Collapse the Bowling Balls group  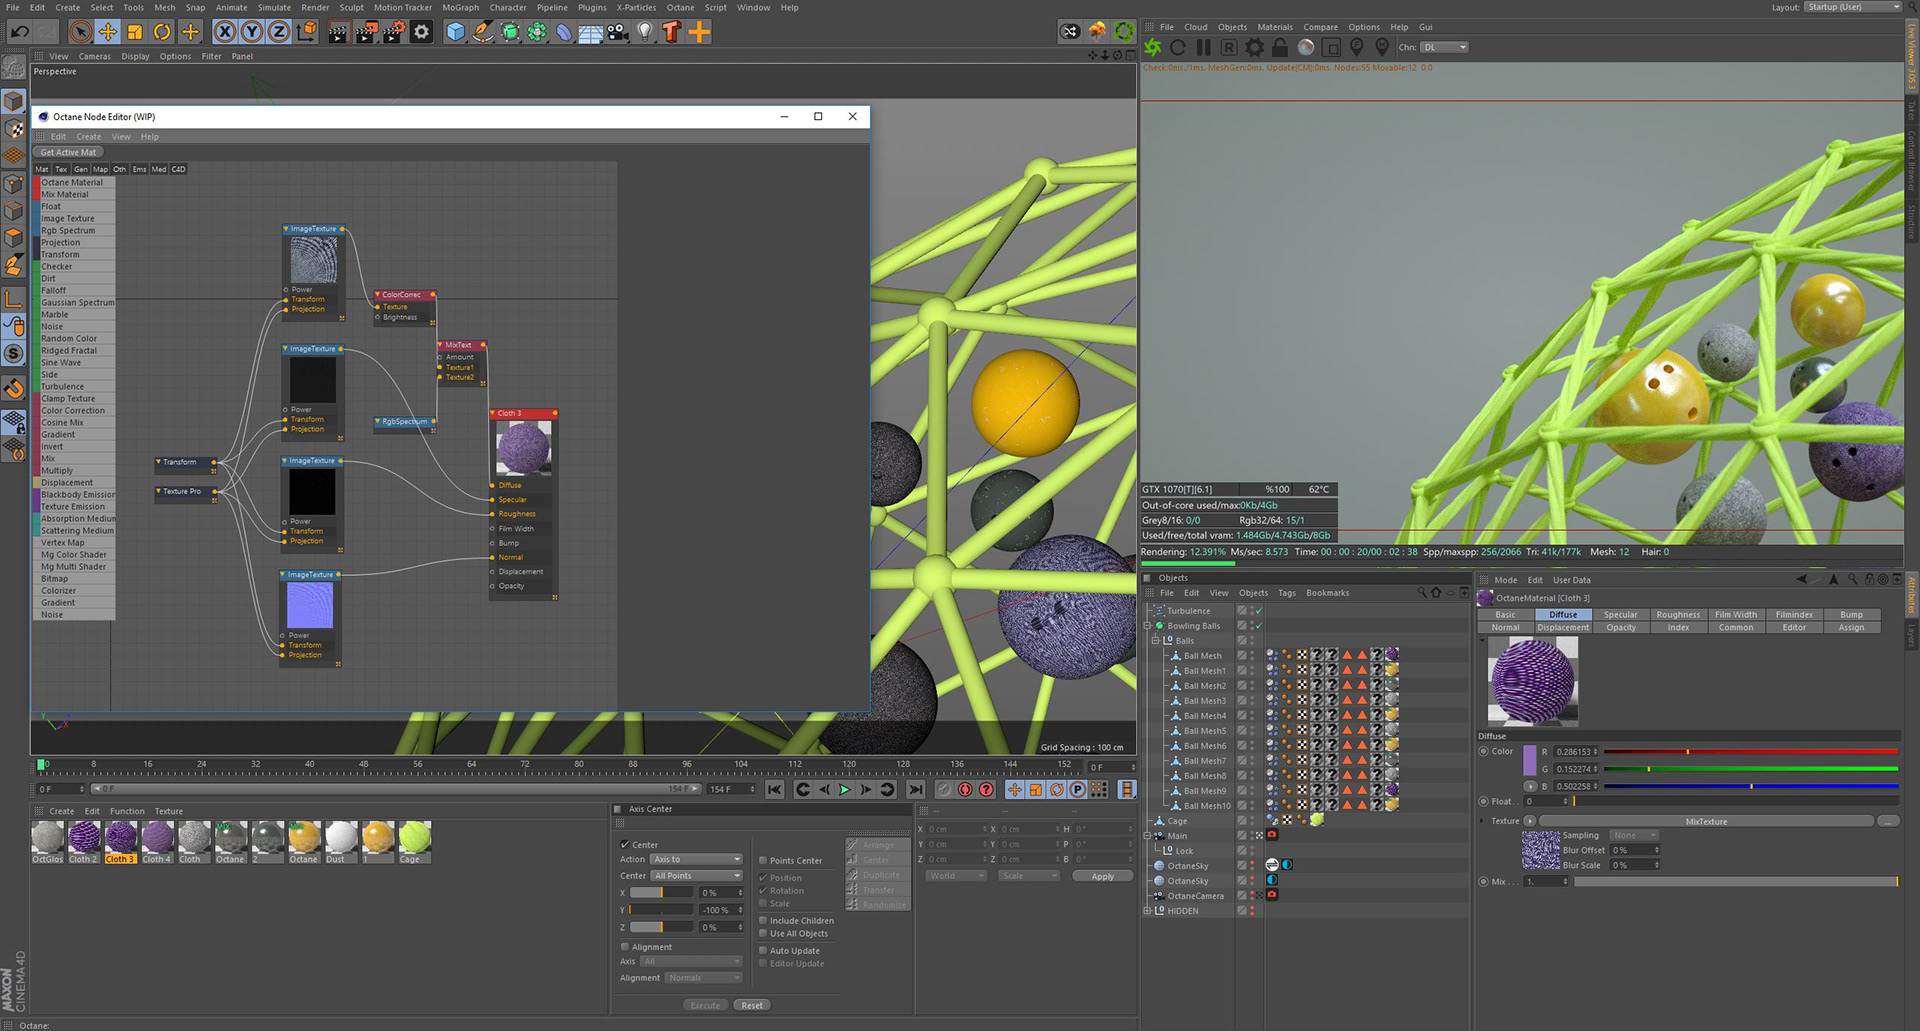[x=1147, y=626]
